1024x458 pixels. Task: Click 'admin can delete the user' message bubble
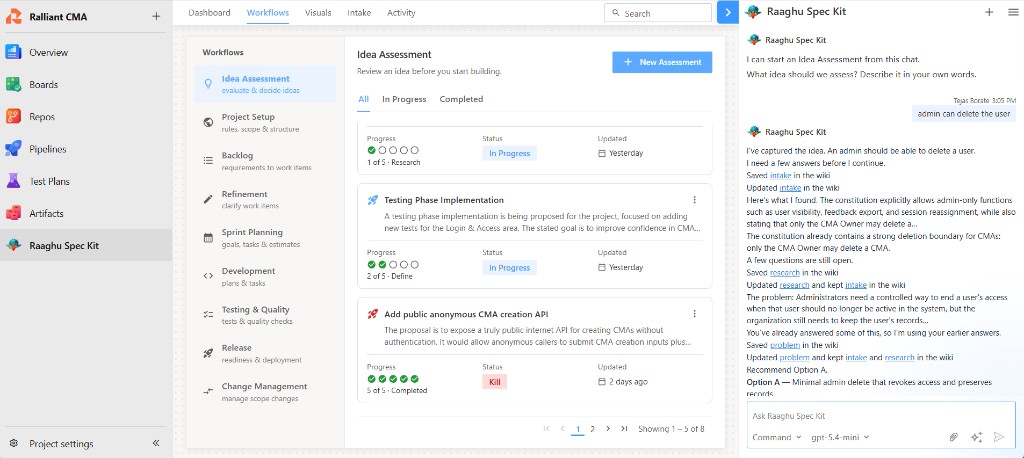(964, 114)
